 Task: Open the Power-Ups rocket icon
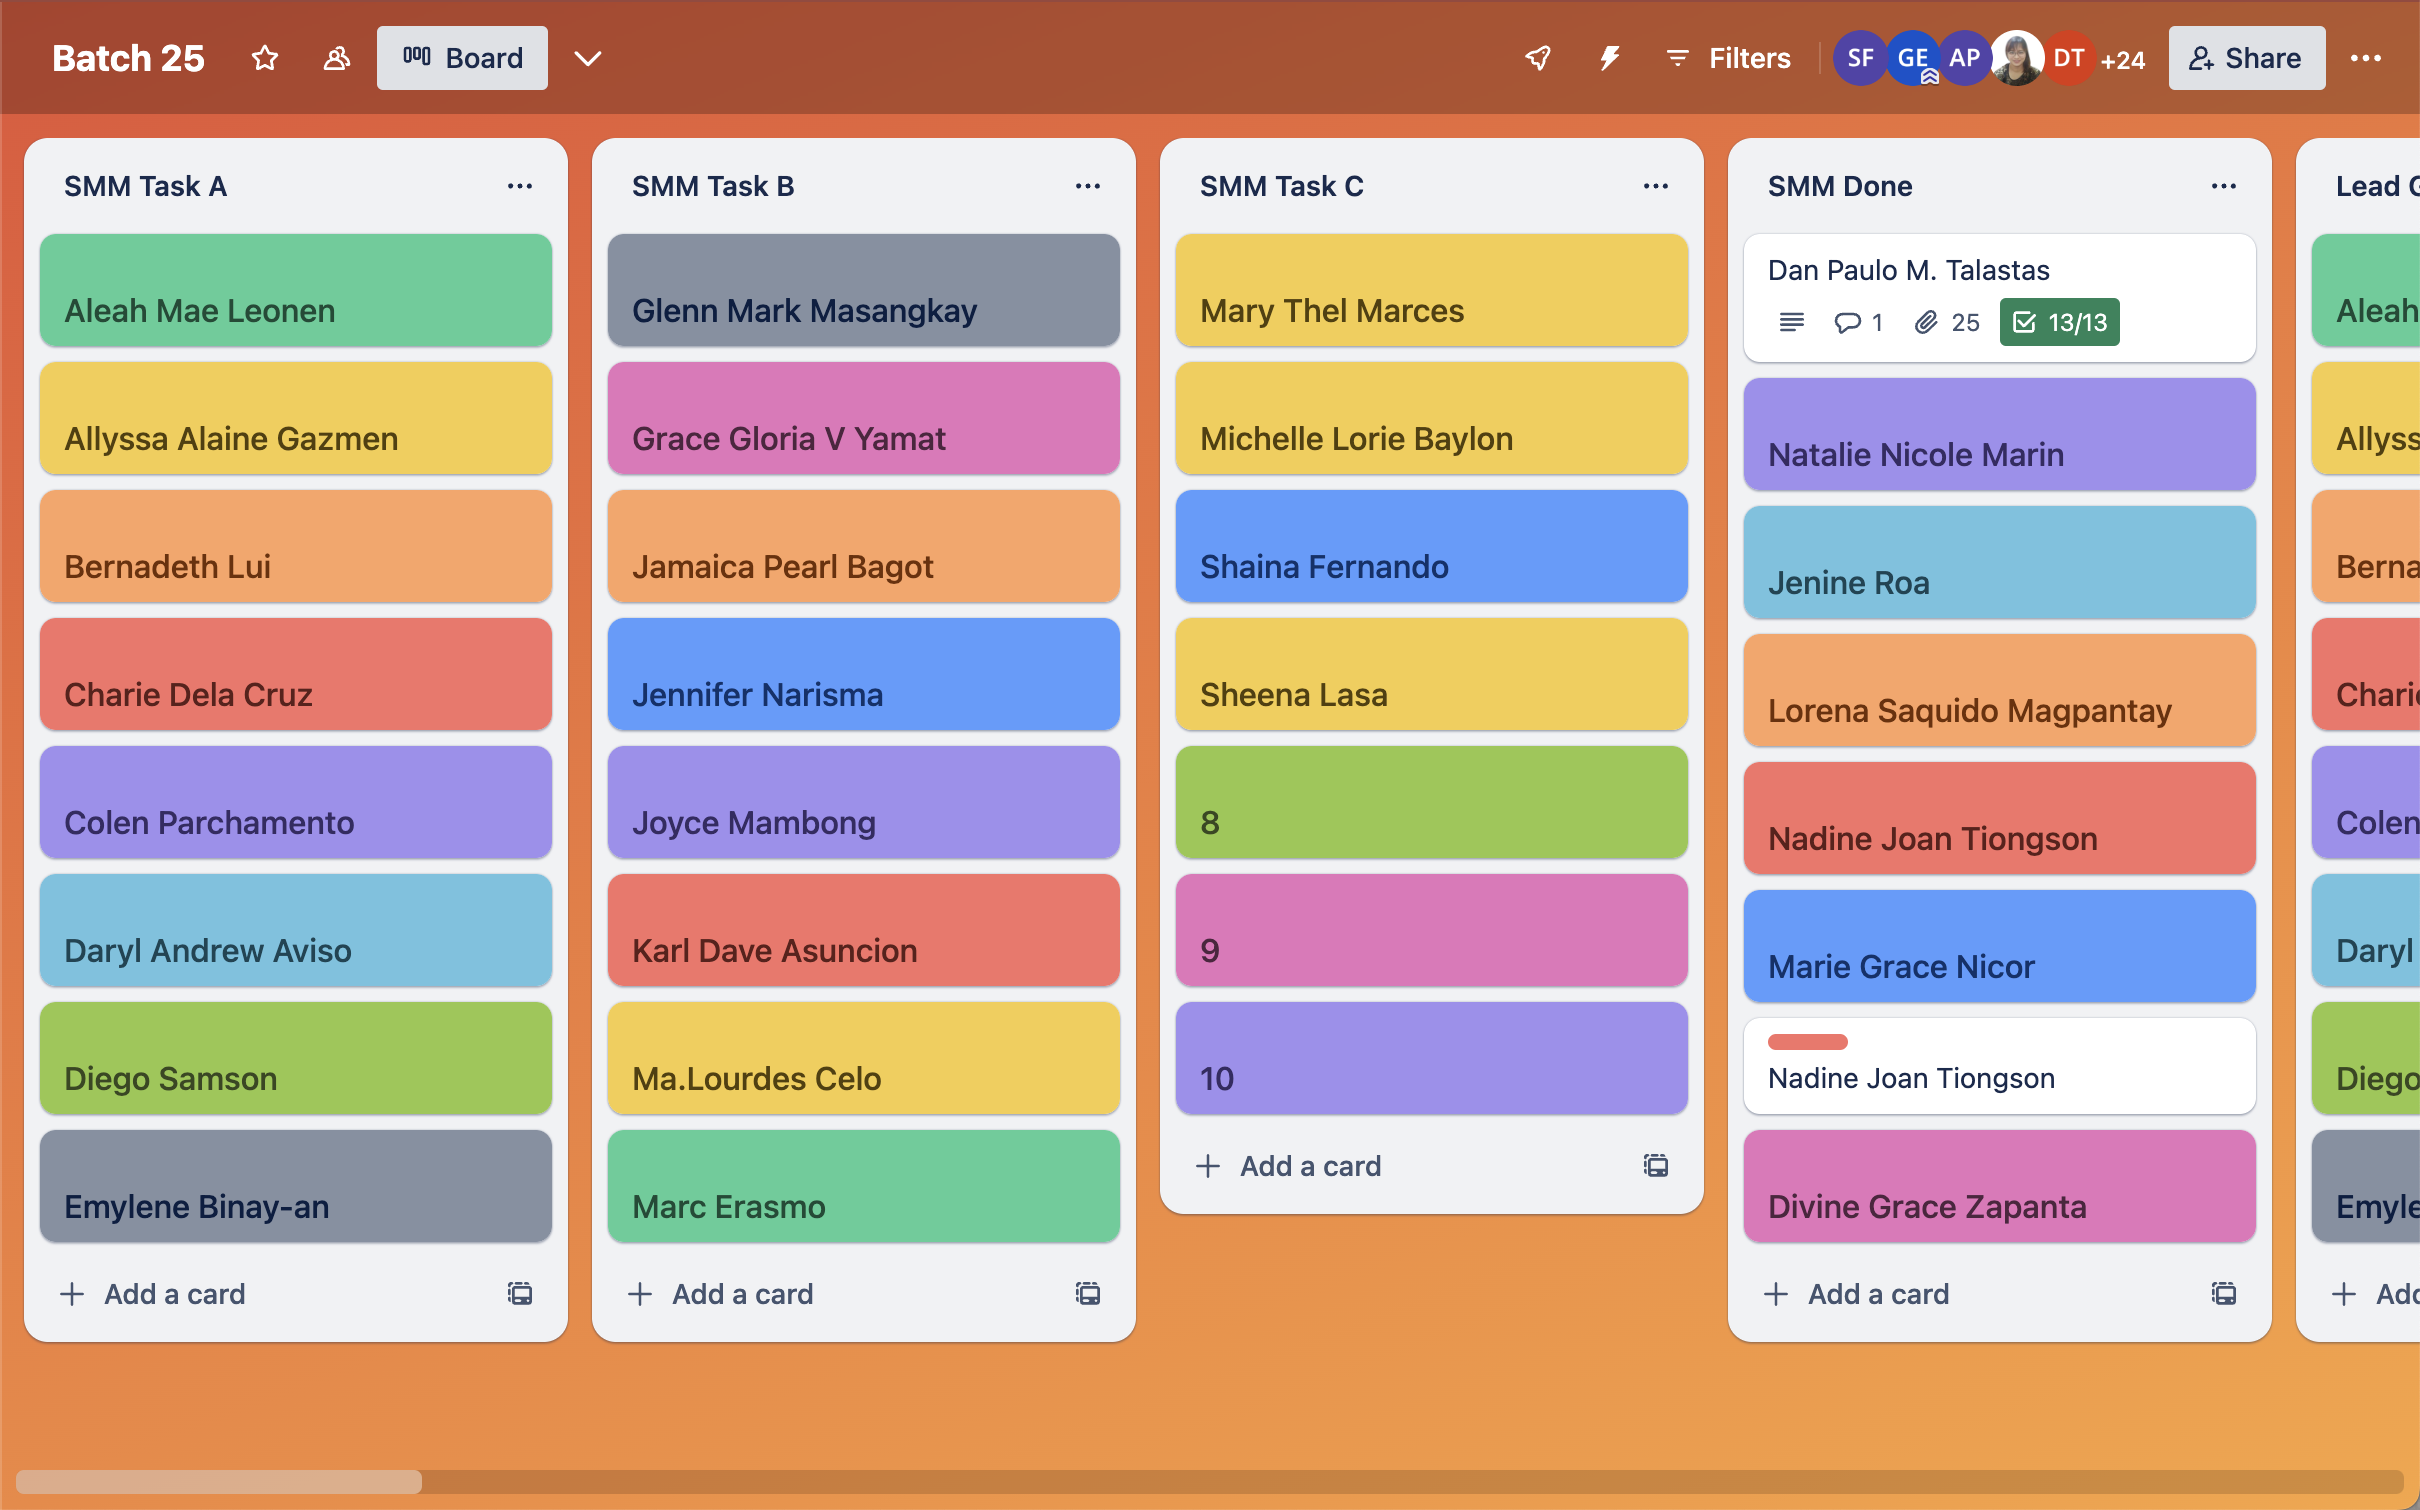1538,58
